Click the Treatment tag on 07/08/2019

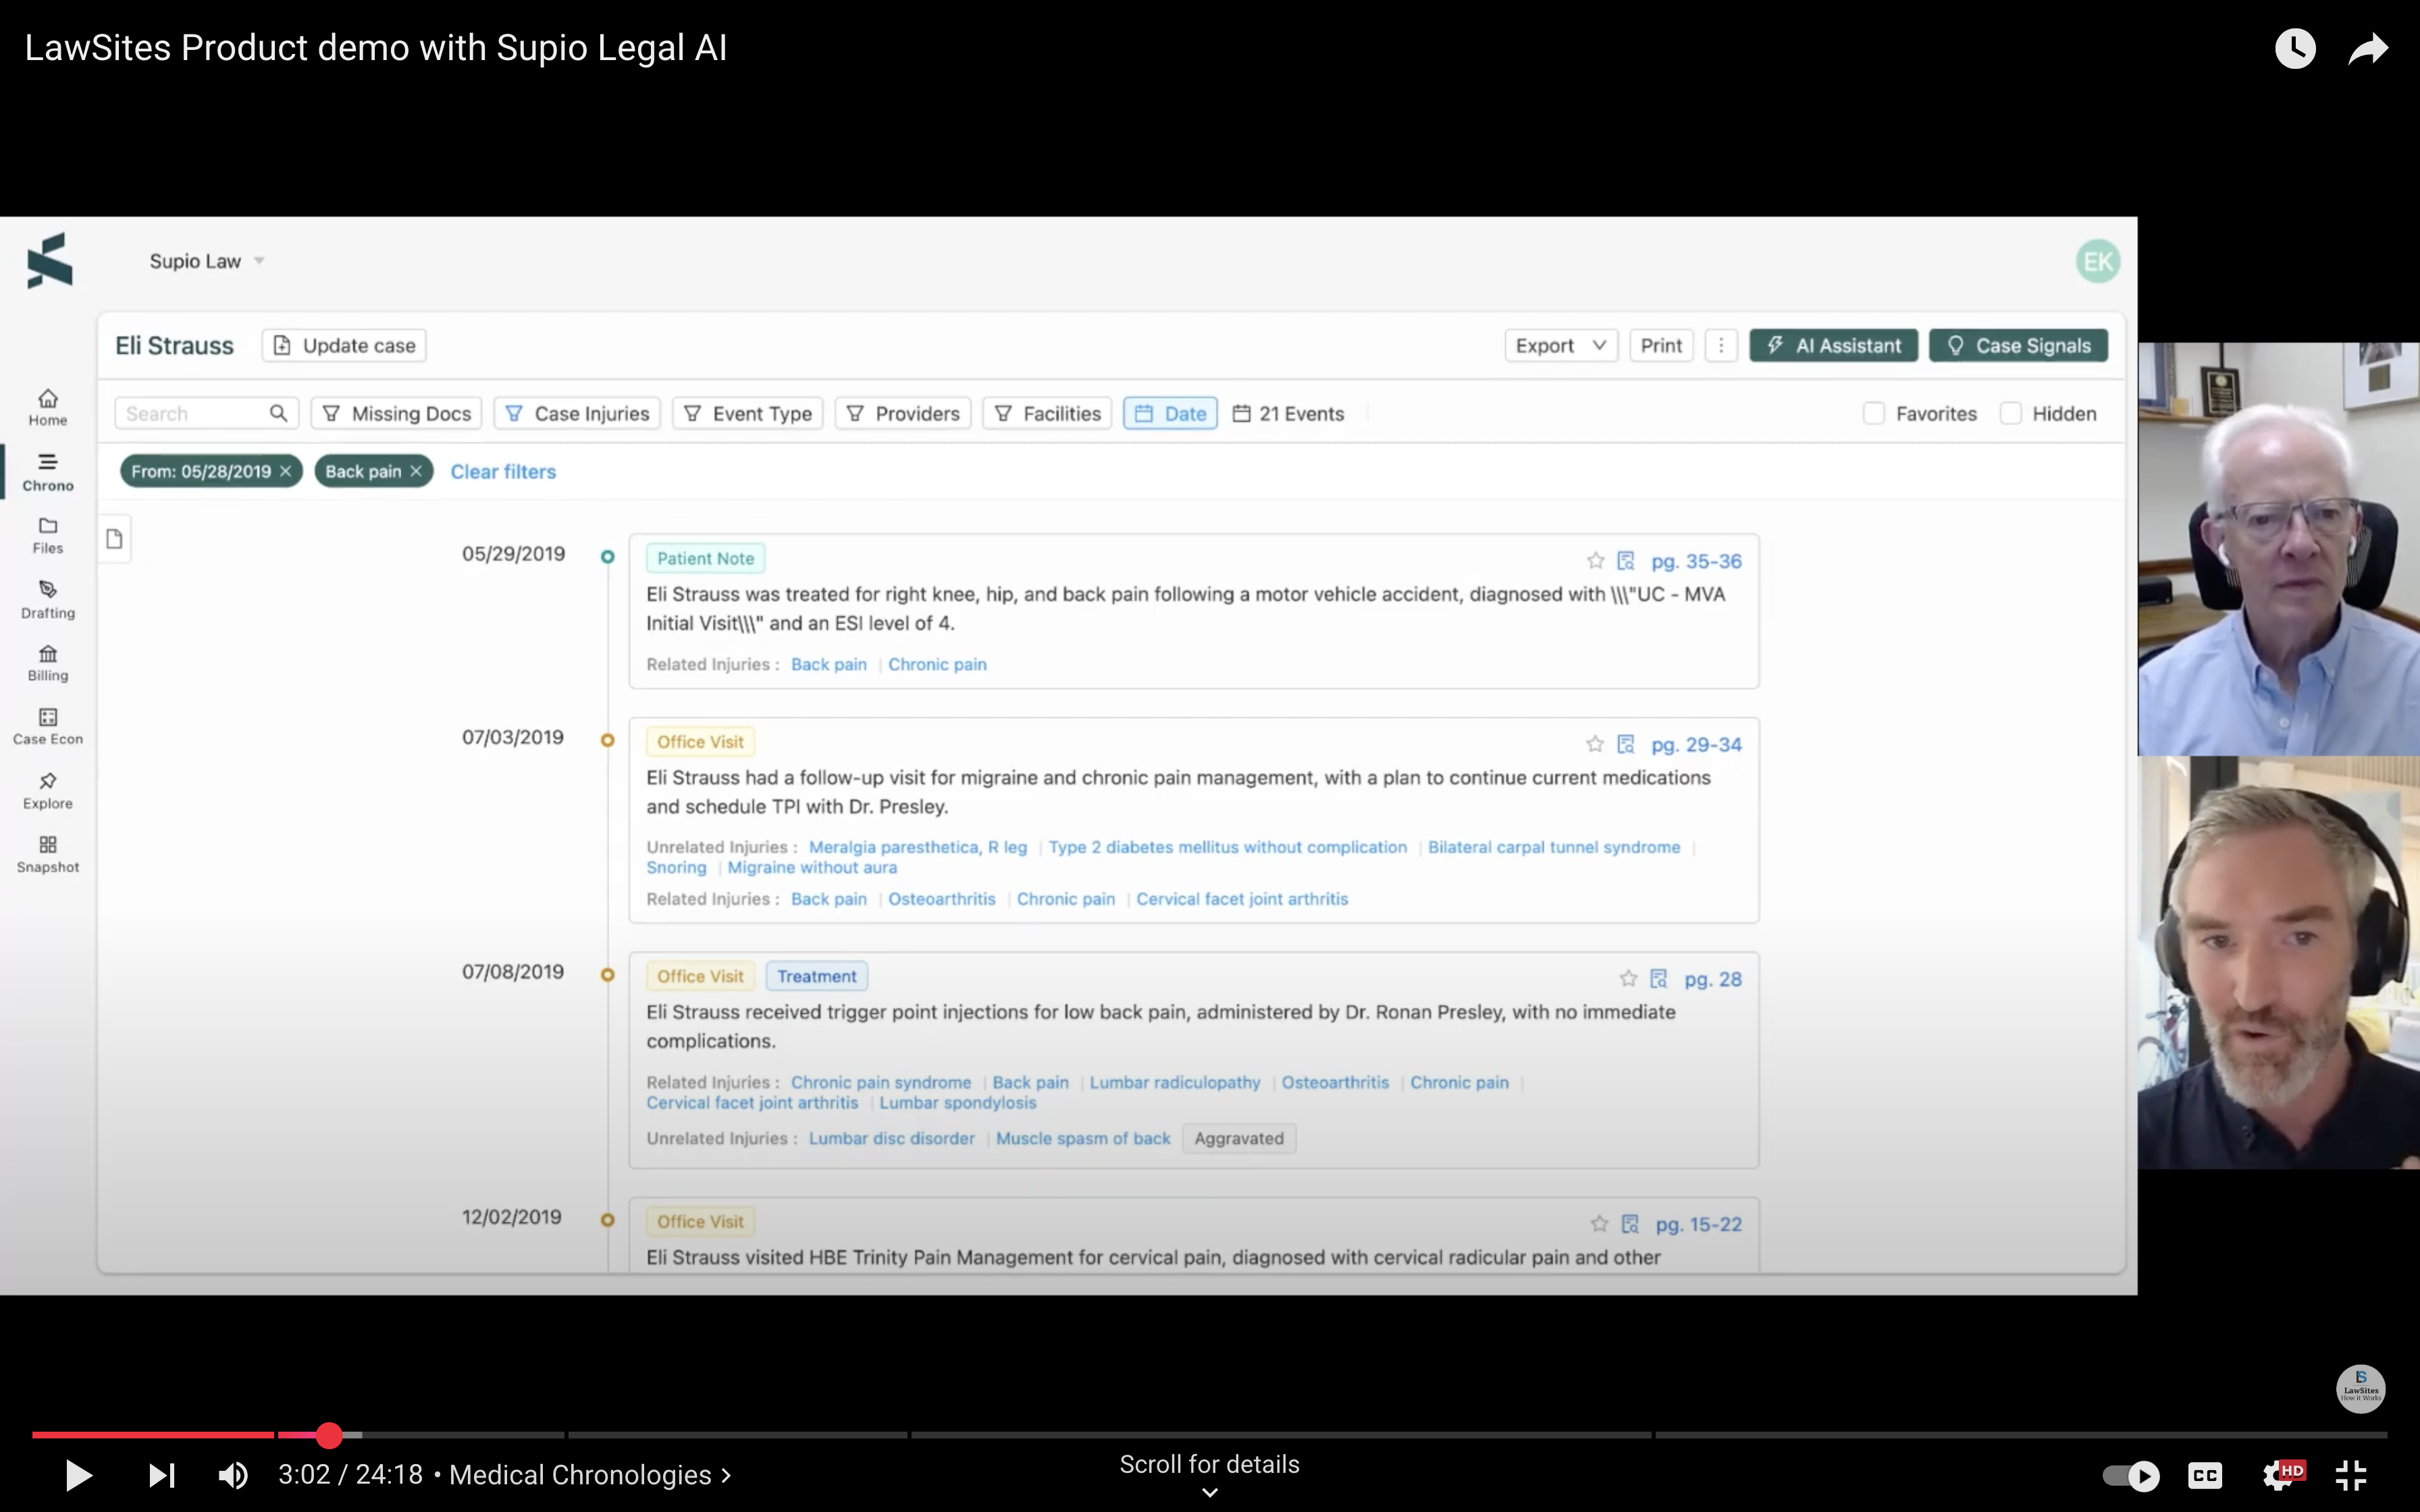(x=816, y=976)
